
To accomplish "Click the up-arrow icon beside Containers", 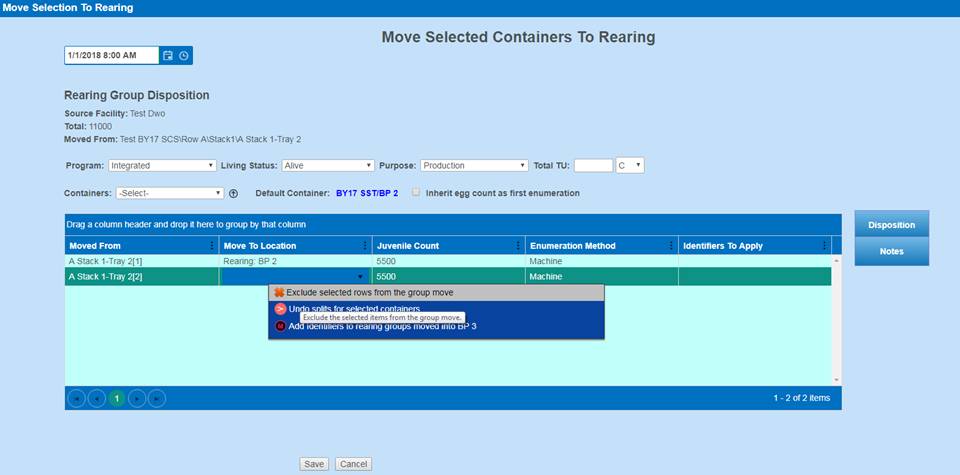I will pyautogui.click(x=233, y=194).
